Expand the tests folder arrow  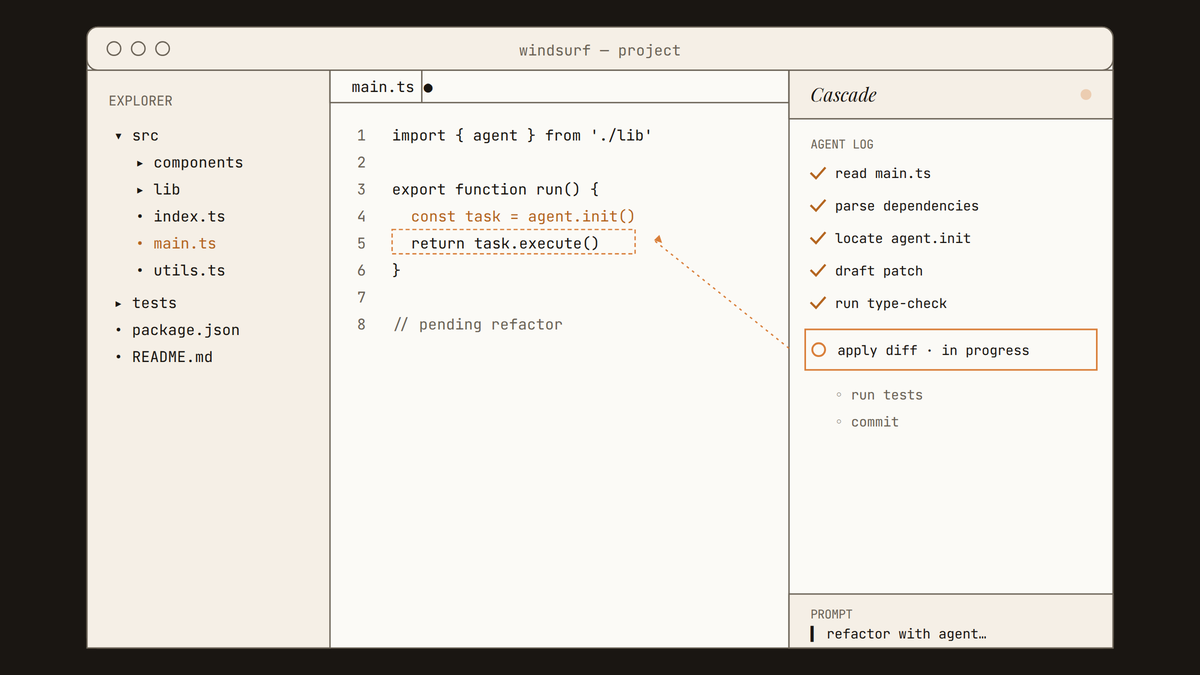pyautogui.click(x=118, y=303)
